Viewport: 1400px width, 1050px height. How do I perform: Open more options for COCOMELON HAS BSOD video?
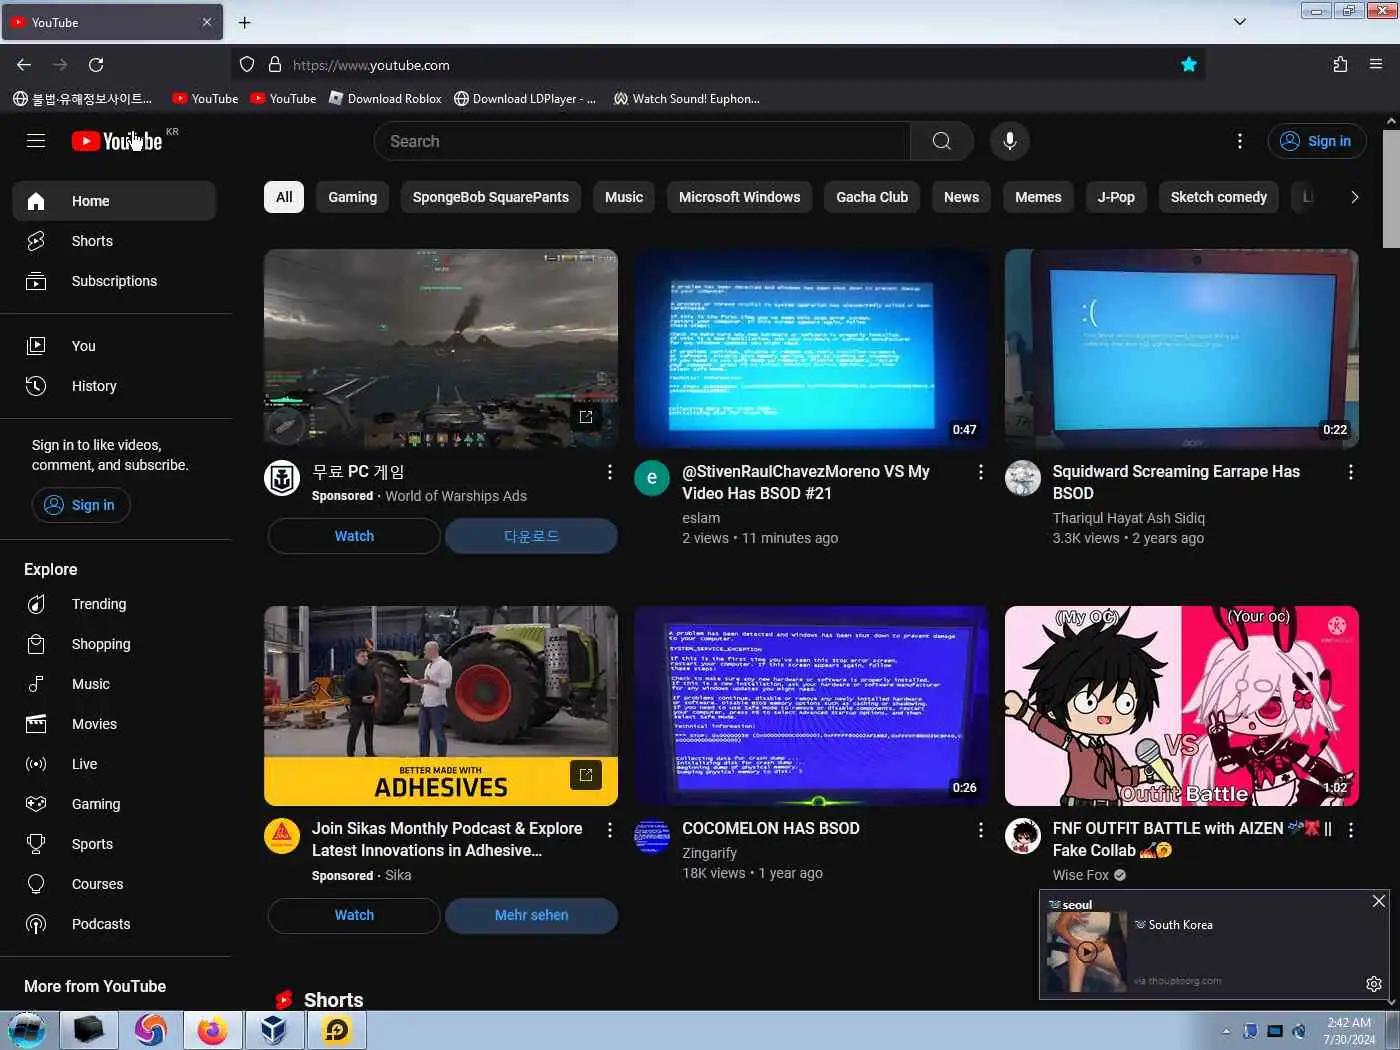(x=980, y=830)
